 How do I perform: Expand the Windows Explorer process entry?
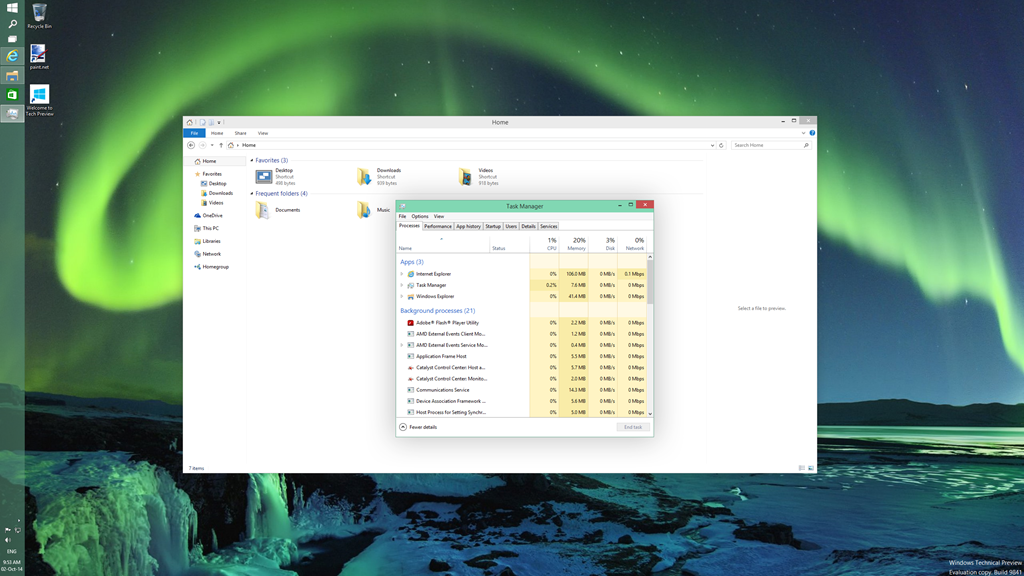pyautogui.click(x=402, y=296)
